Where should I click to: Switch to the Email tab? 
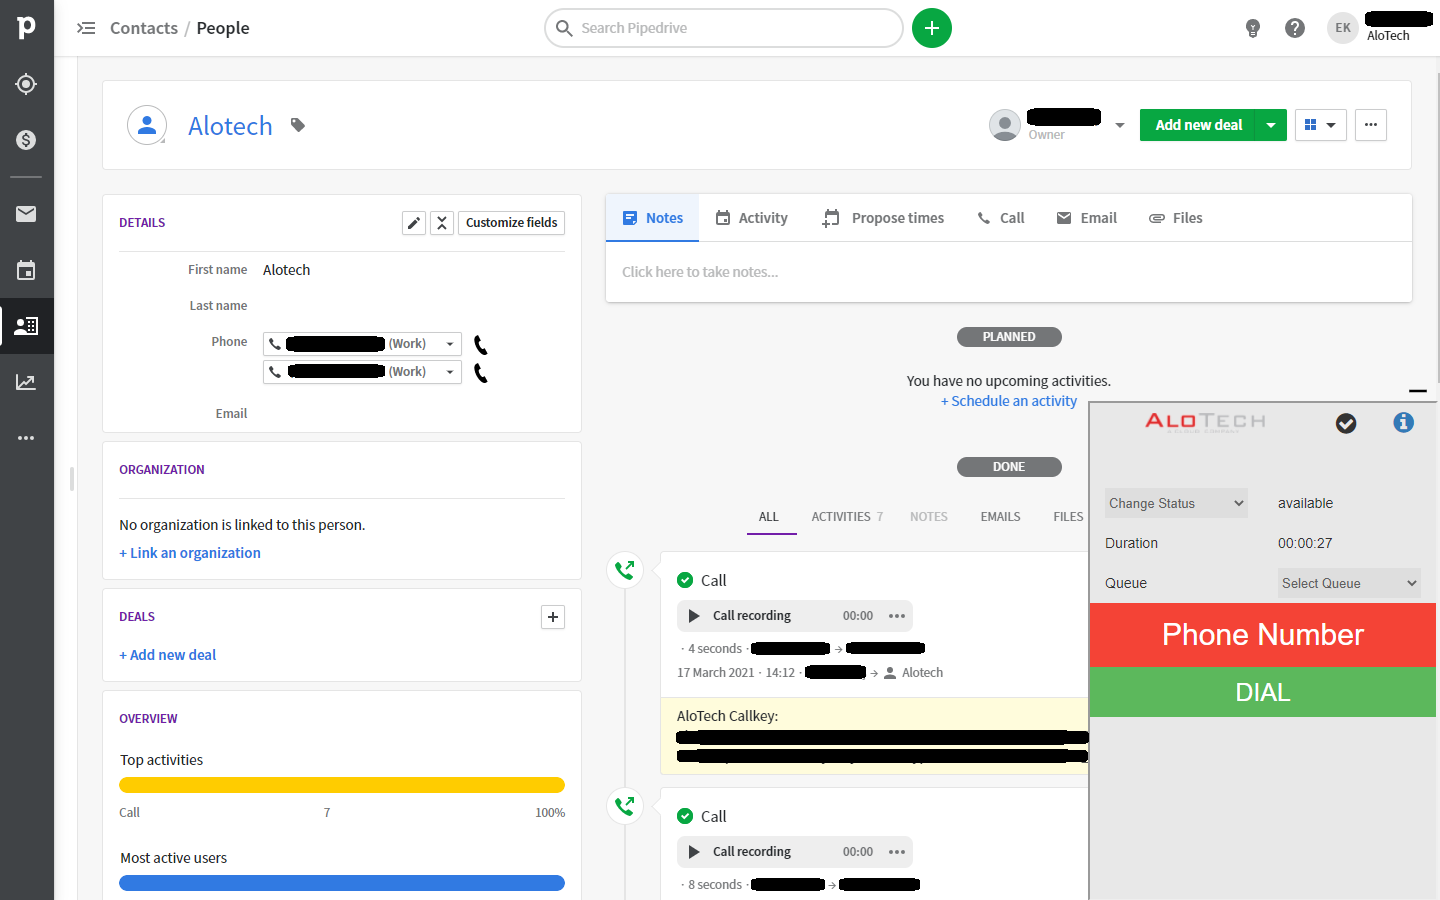pyautogui.click(x=1087, y=218)
